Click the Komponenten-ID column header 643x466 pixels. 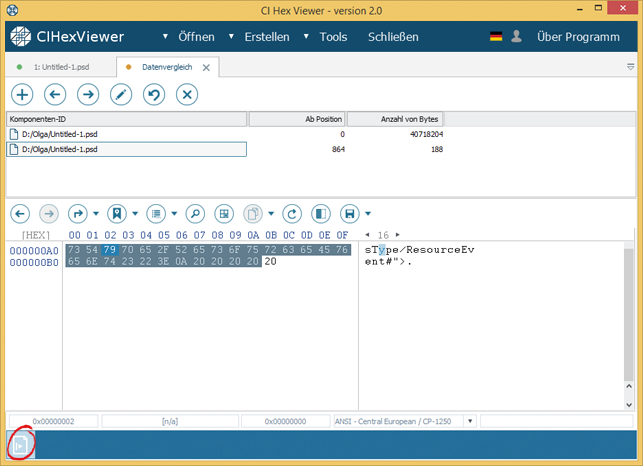click(127, 119)
